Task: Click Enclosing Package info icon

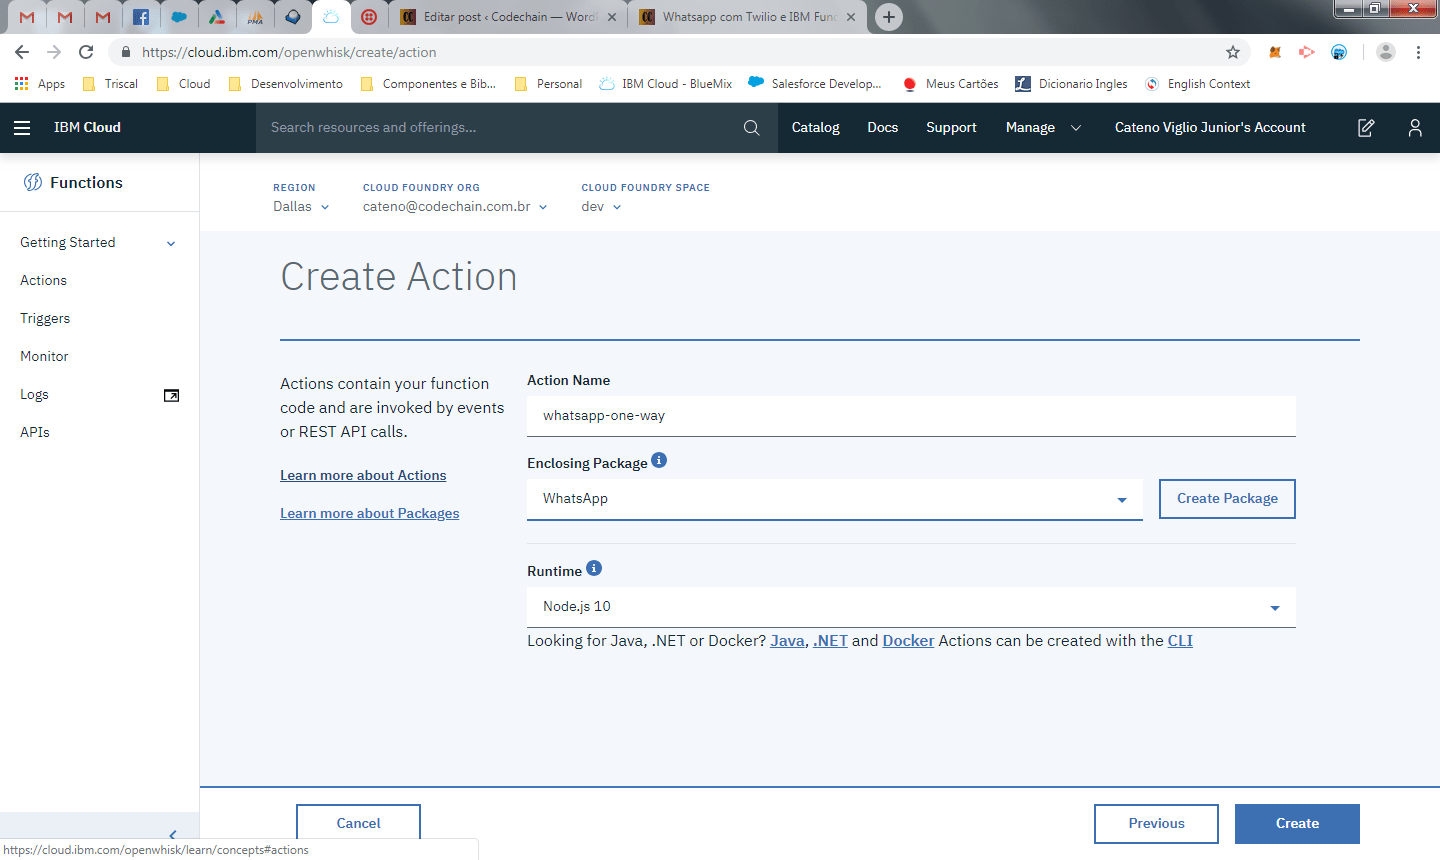Action: (659, 460)
